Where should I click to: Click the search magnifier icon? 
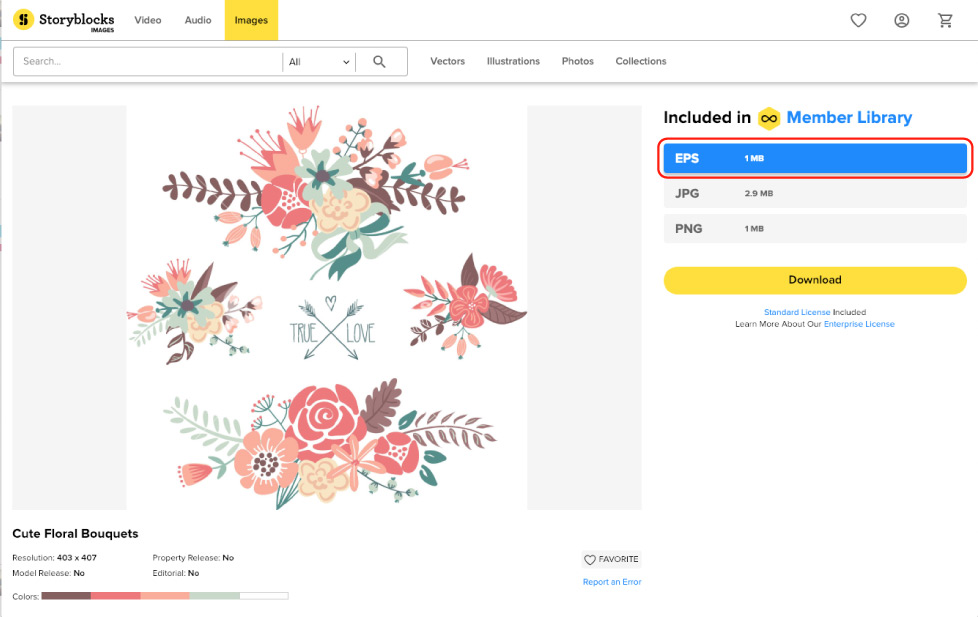(379, 61)
